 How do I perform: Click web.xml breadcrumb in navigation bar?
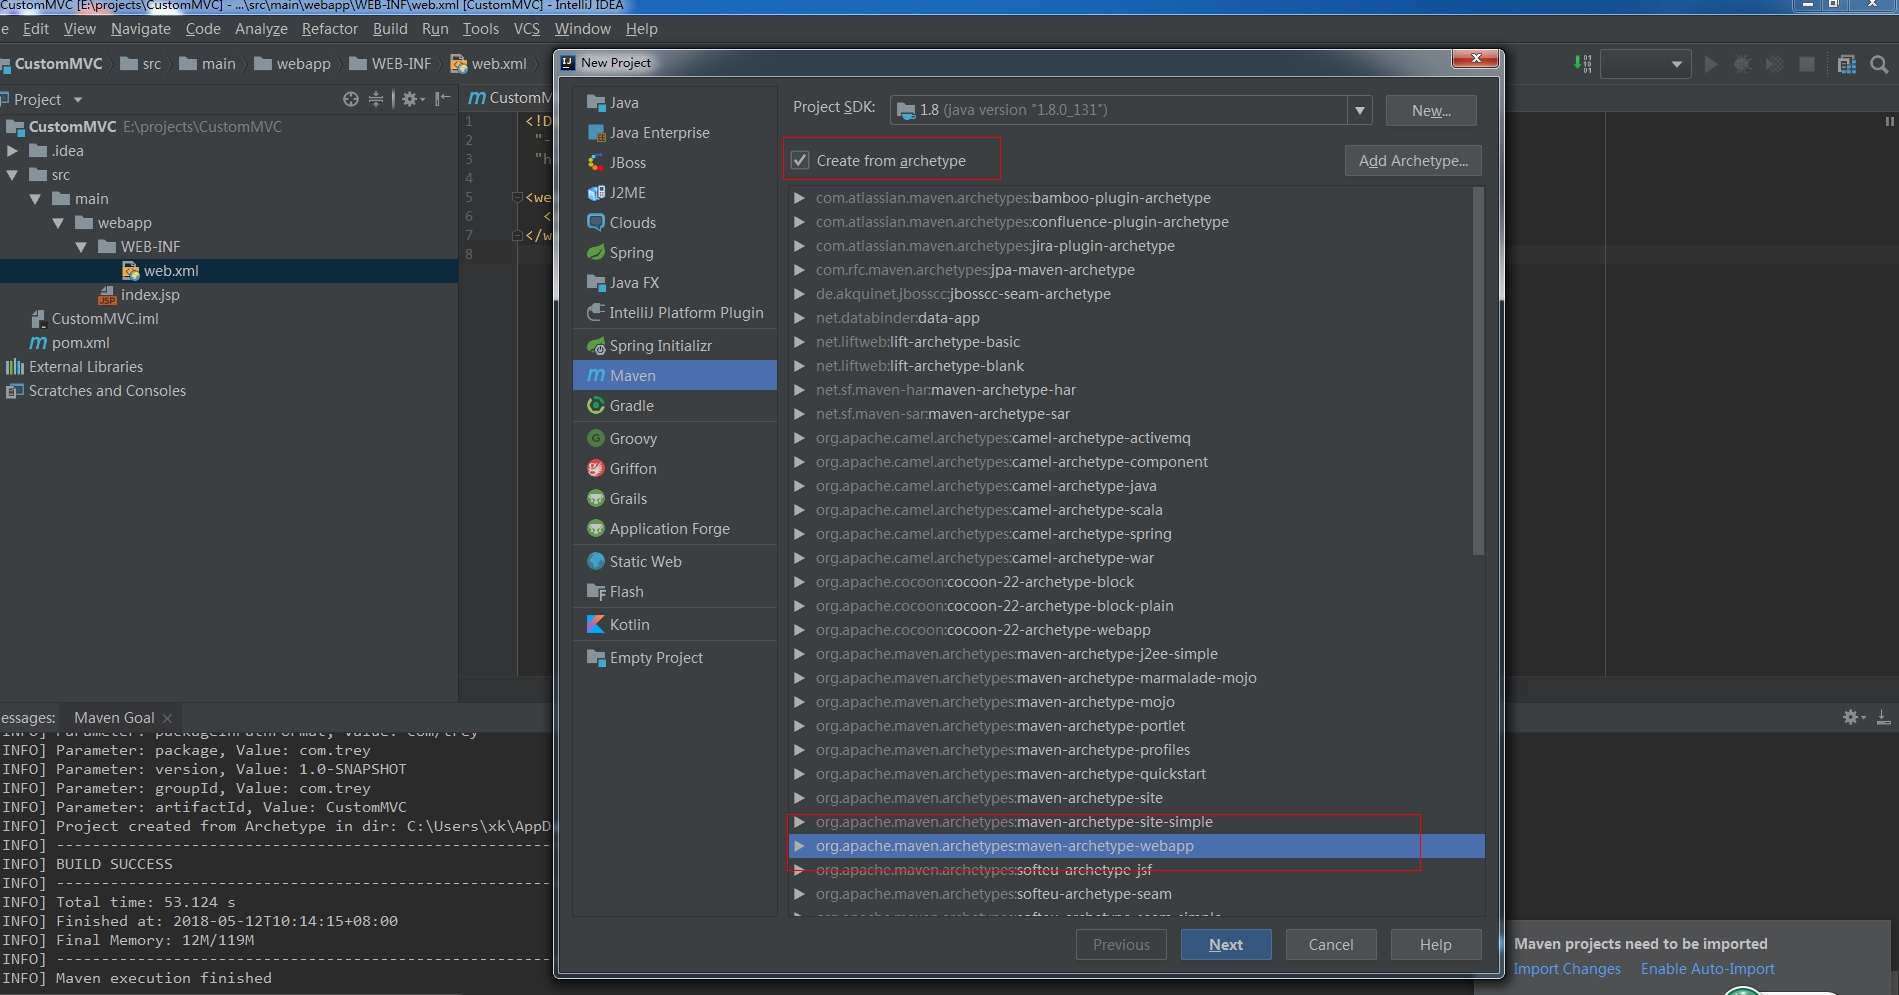pyautogui.click(x=489, y=64)
